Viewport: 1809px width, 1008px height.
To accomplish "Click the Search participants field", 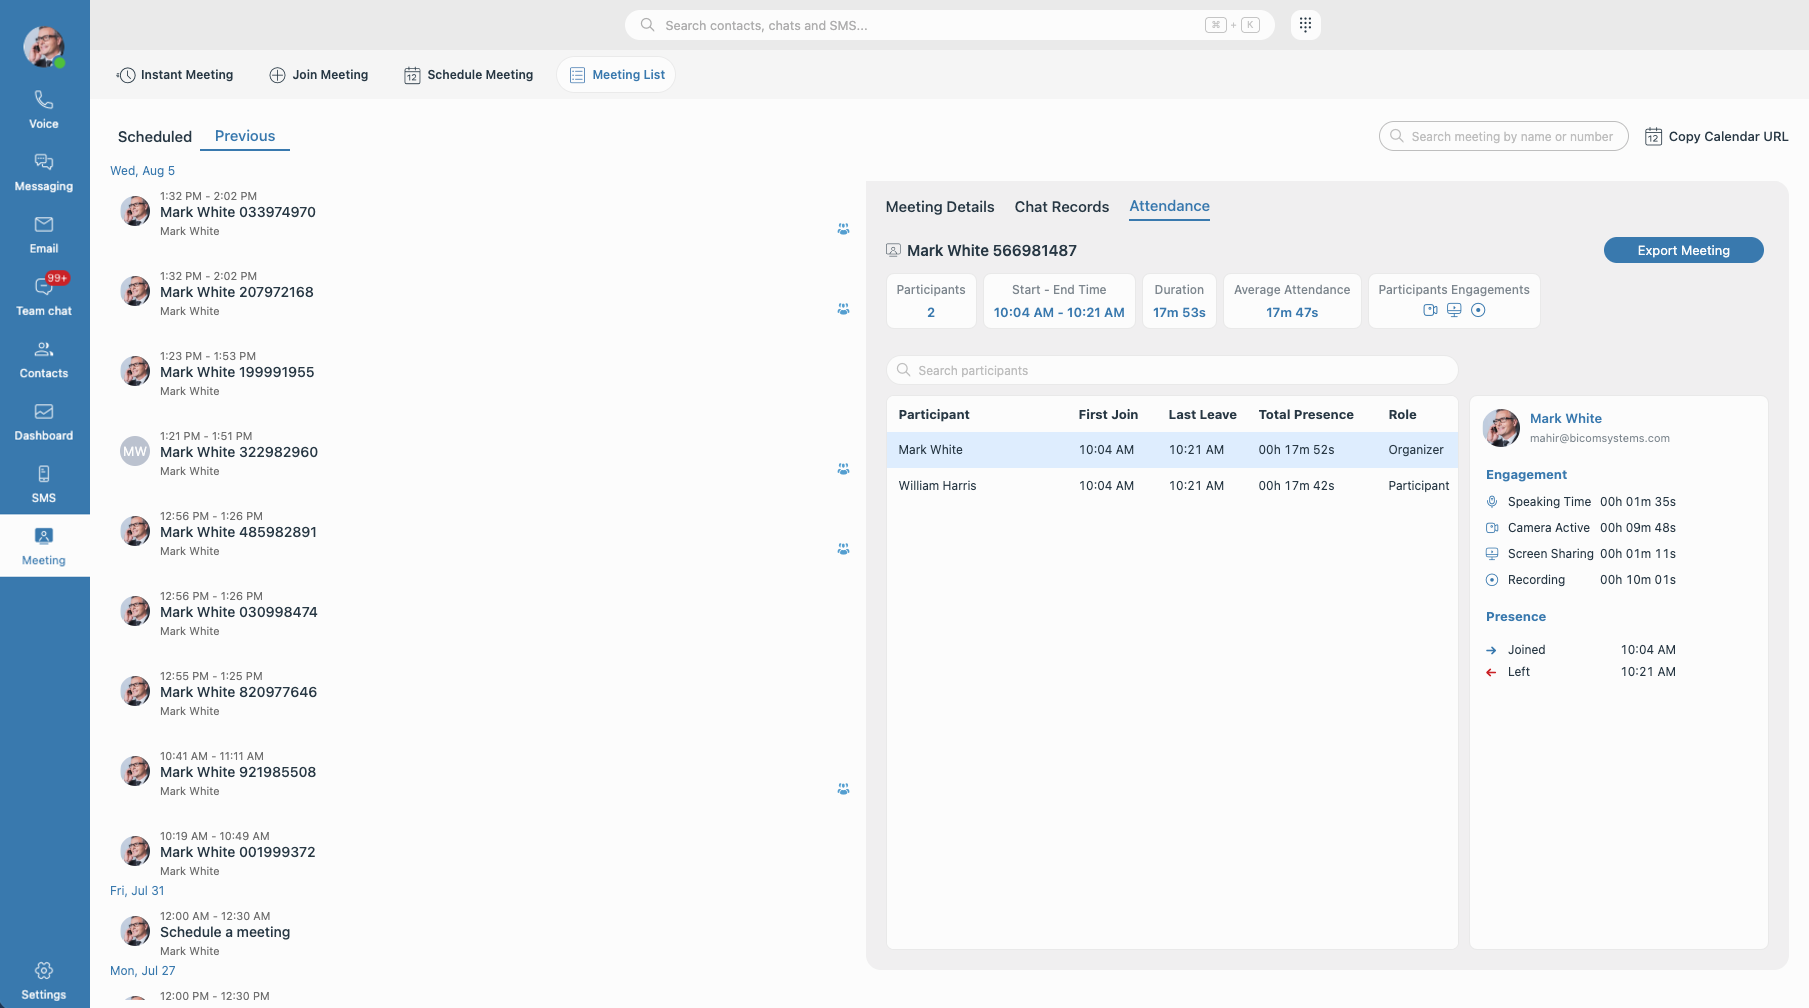I will click(1172, 370).
